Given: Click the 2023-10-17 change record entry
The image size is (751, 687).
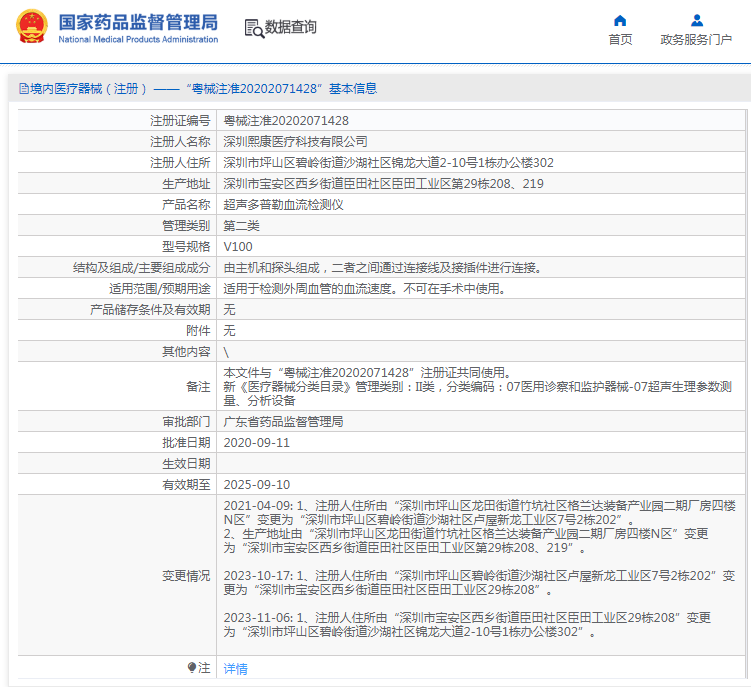Looking at the screenshot, I should point(479,583).
